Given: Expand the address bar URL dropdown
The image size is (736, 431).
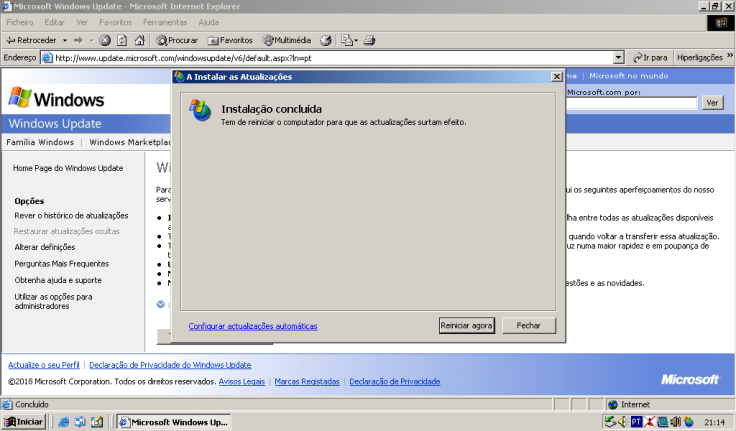Looking at the screenshot, I should 619,58.
